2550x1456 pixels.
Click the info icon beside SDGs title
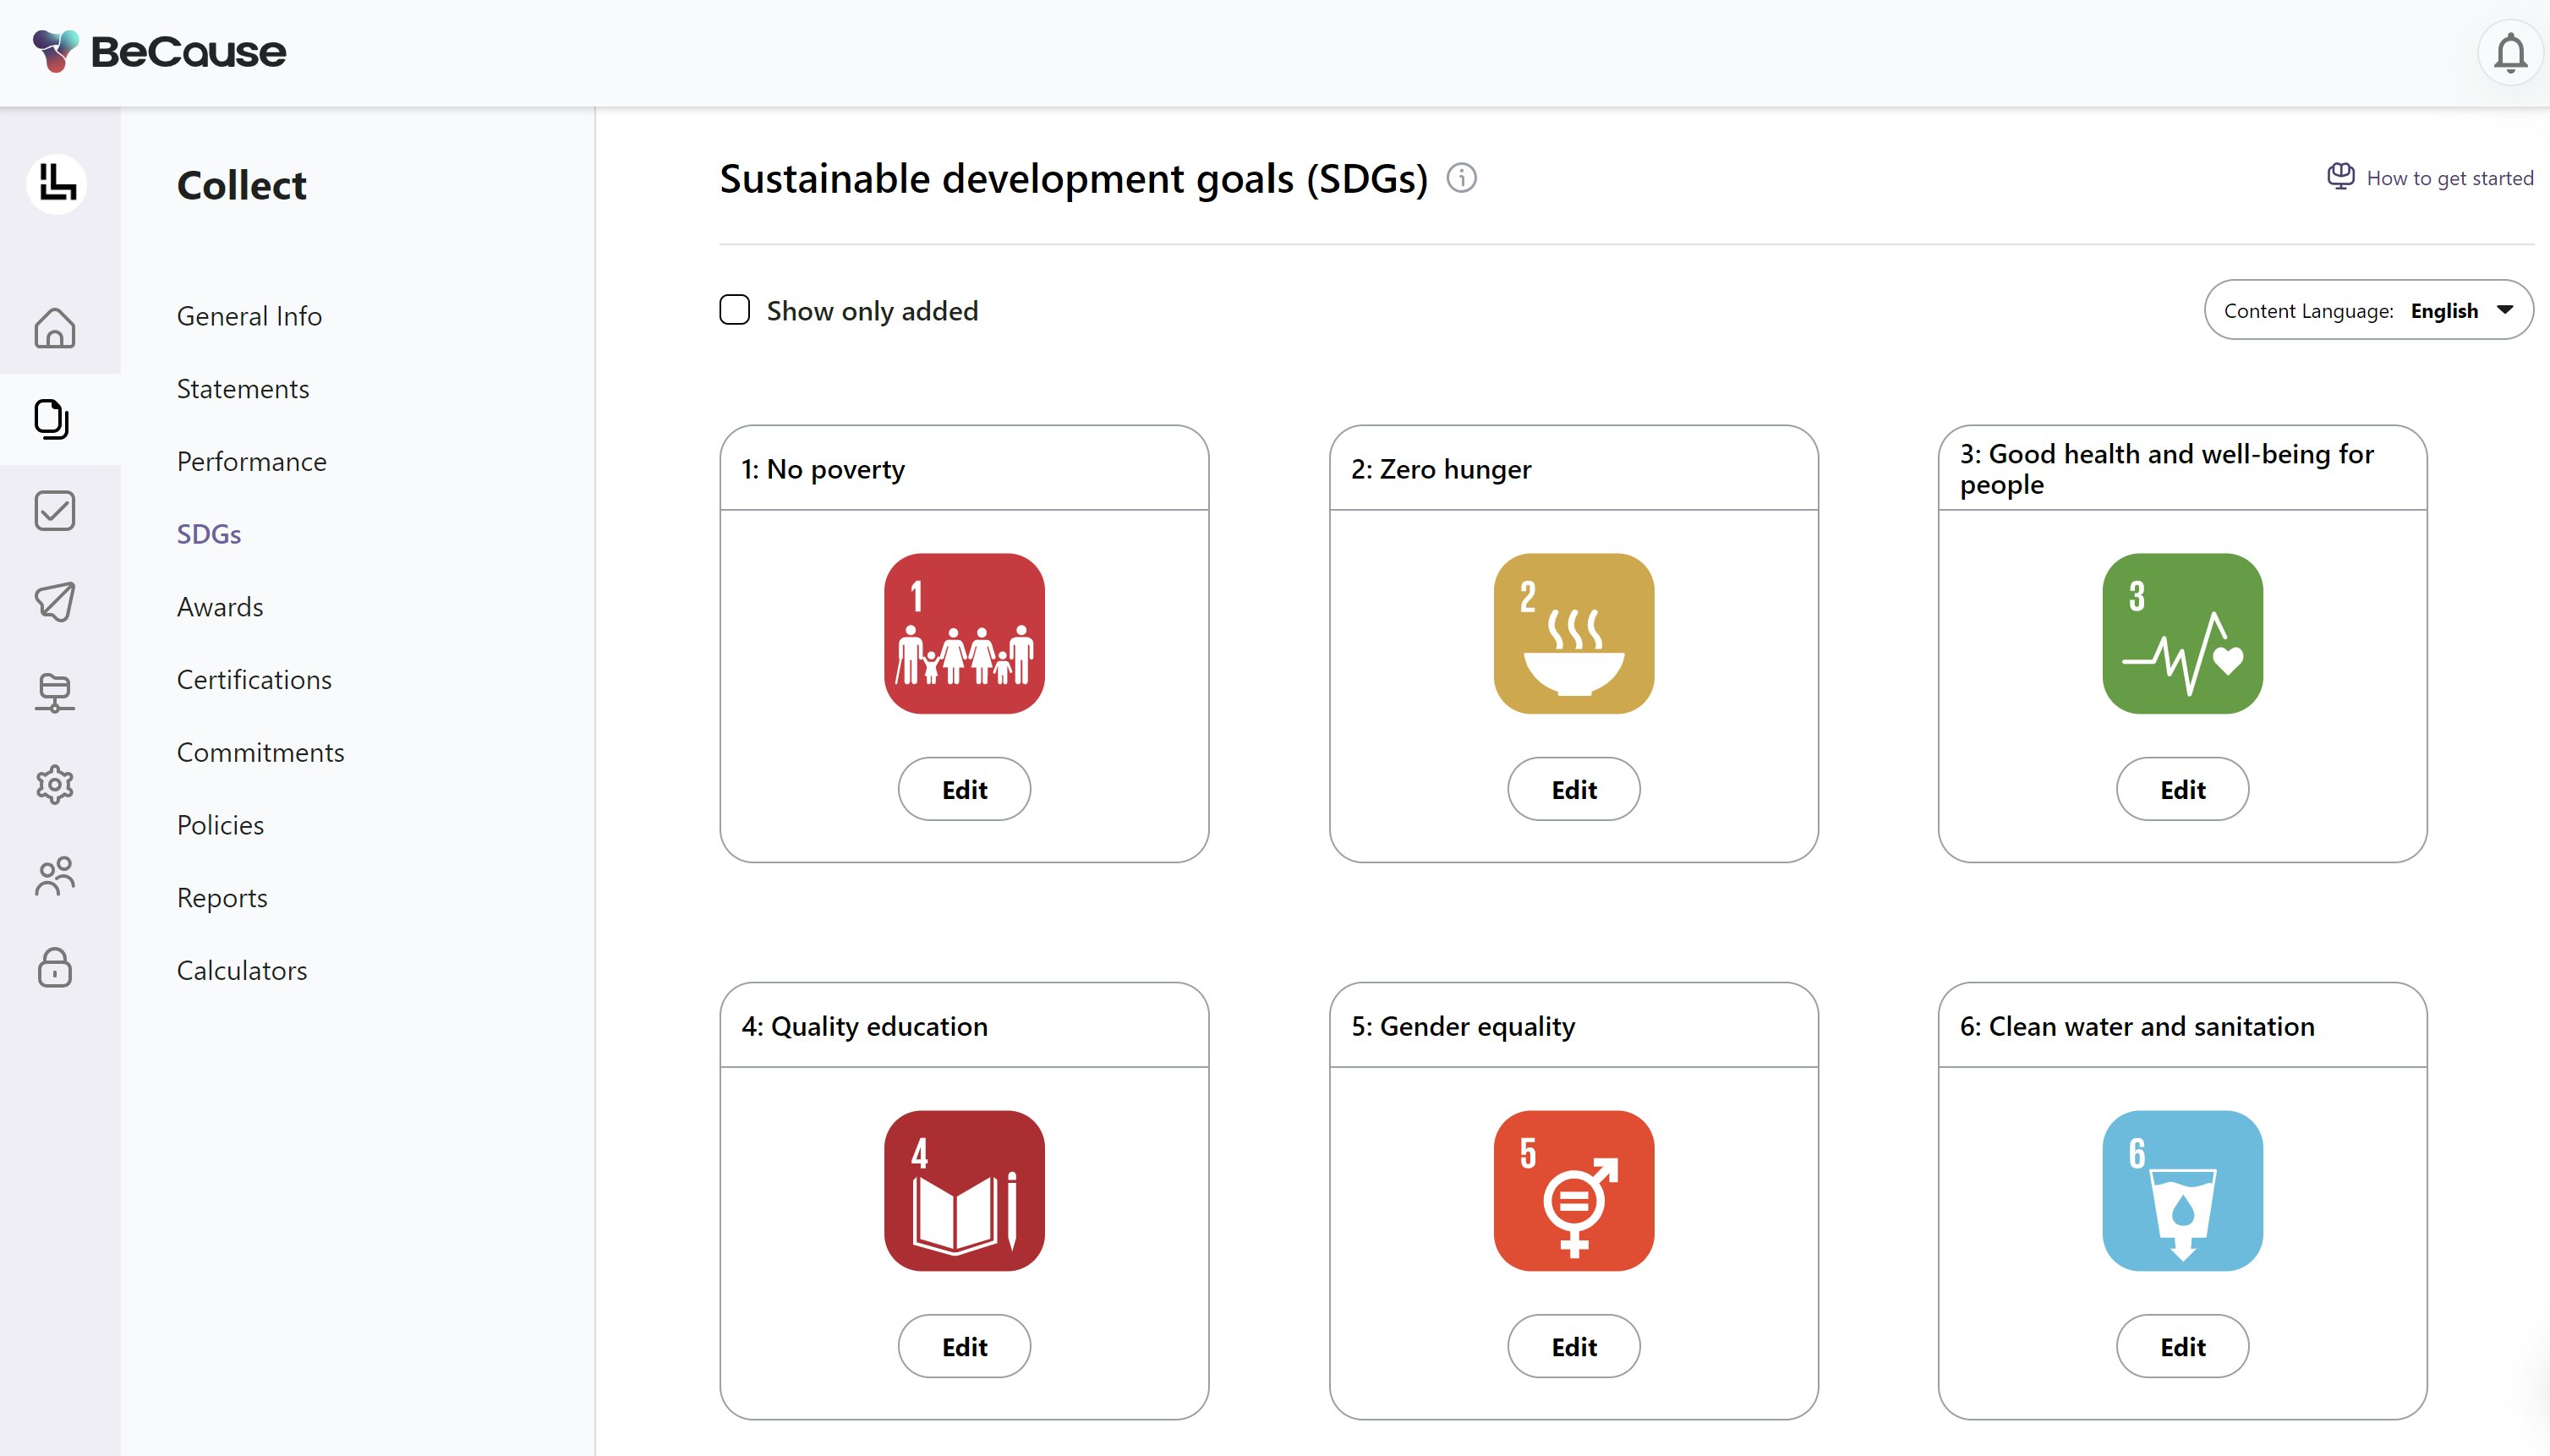pos(1461,178)
